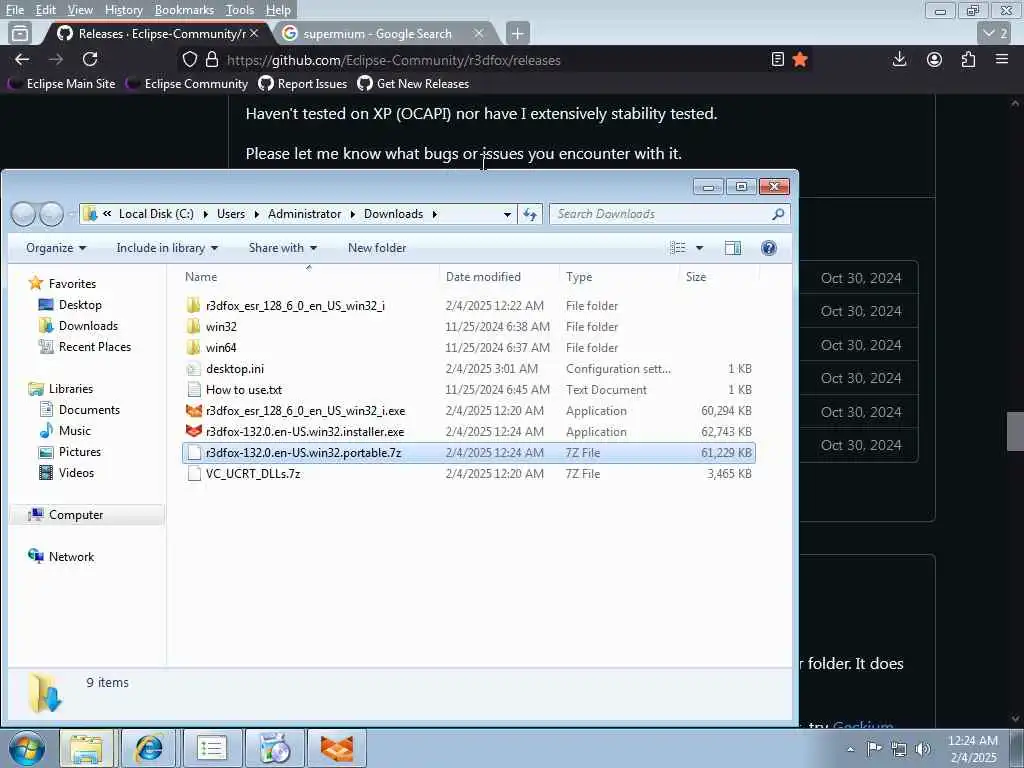Open the account profile icon

click(x=935, y=59)
